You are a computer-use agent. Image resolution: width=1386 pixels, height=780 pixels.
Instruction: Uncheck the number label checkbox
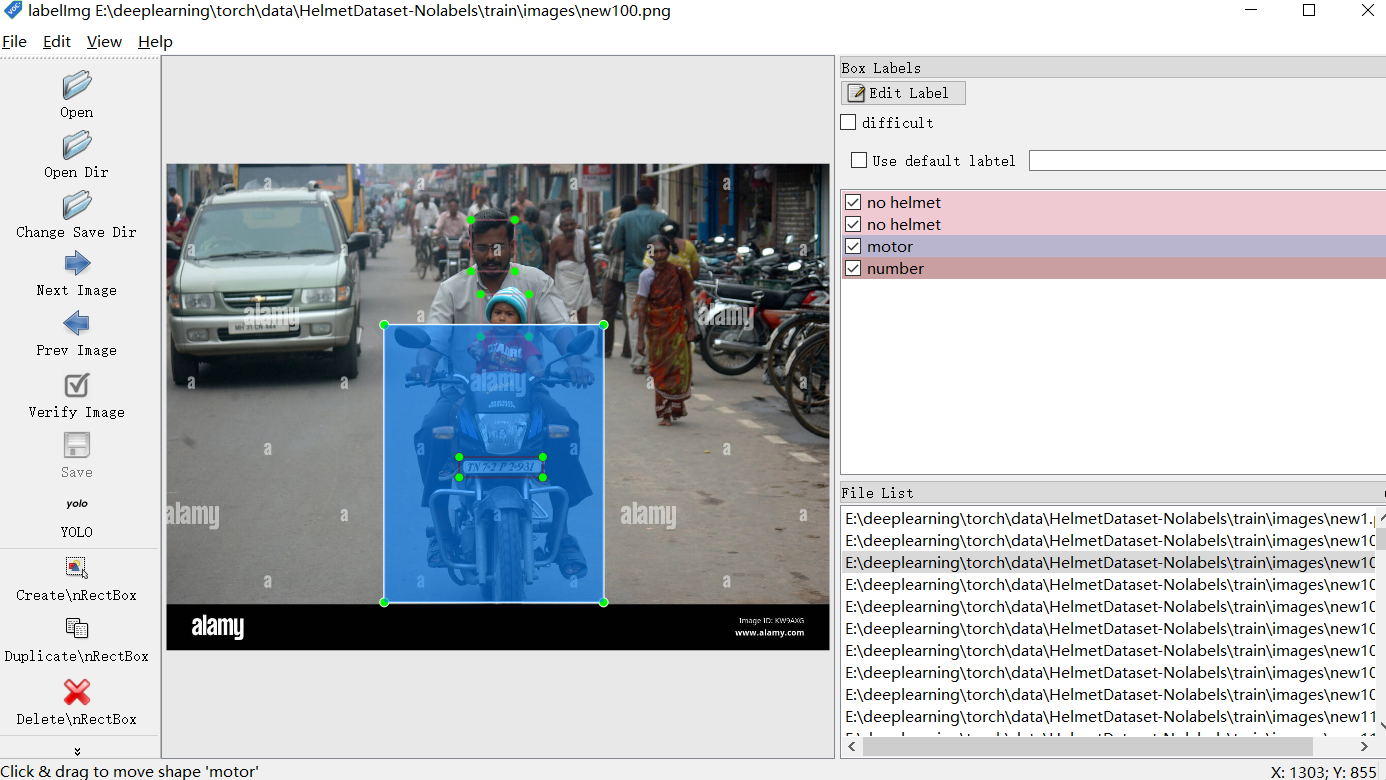[853, 268]
